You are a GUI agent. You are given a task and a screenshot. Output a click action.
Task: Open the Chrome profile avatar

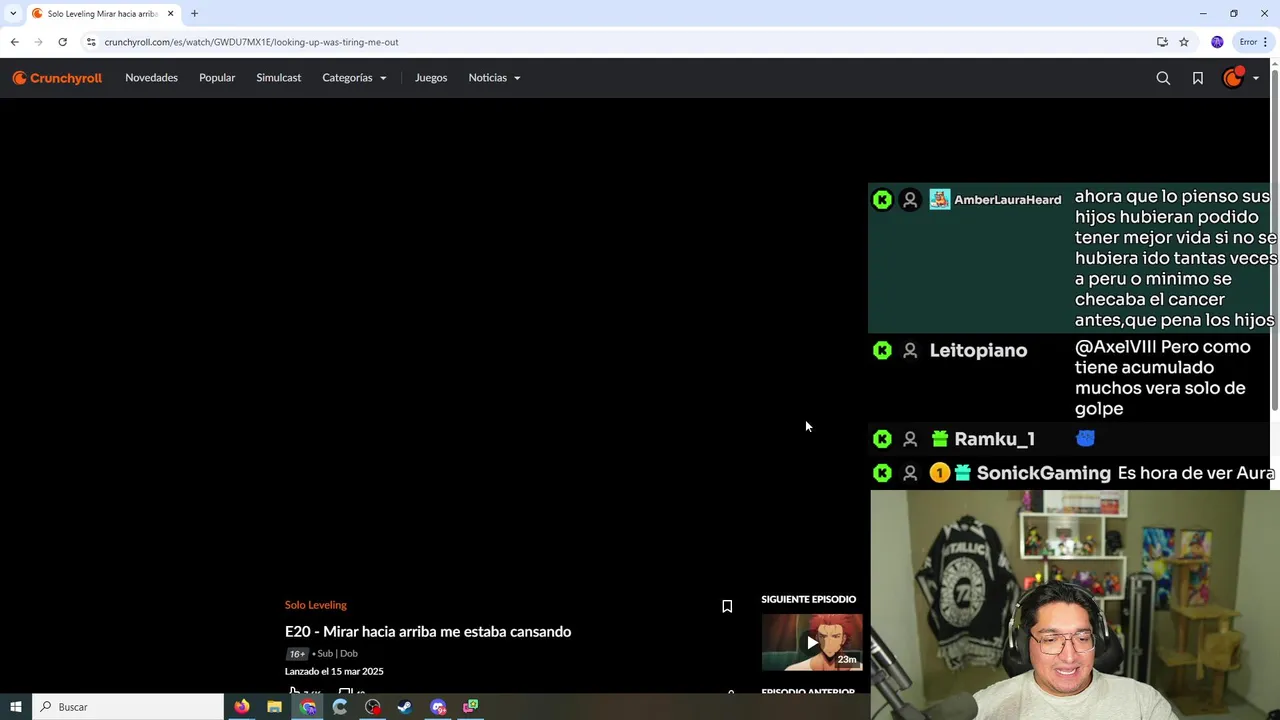click(1217, 42)
